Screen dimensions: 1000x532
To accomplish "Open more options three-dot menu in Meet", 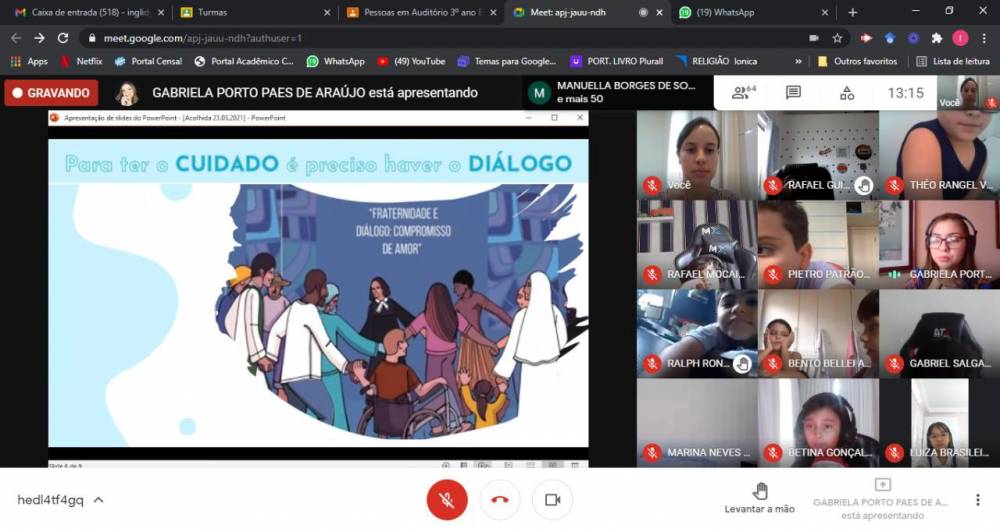I will click(977, 500).
